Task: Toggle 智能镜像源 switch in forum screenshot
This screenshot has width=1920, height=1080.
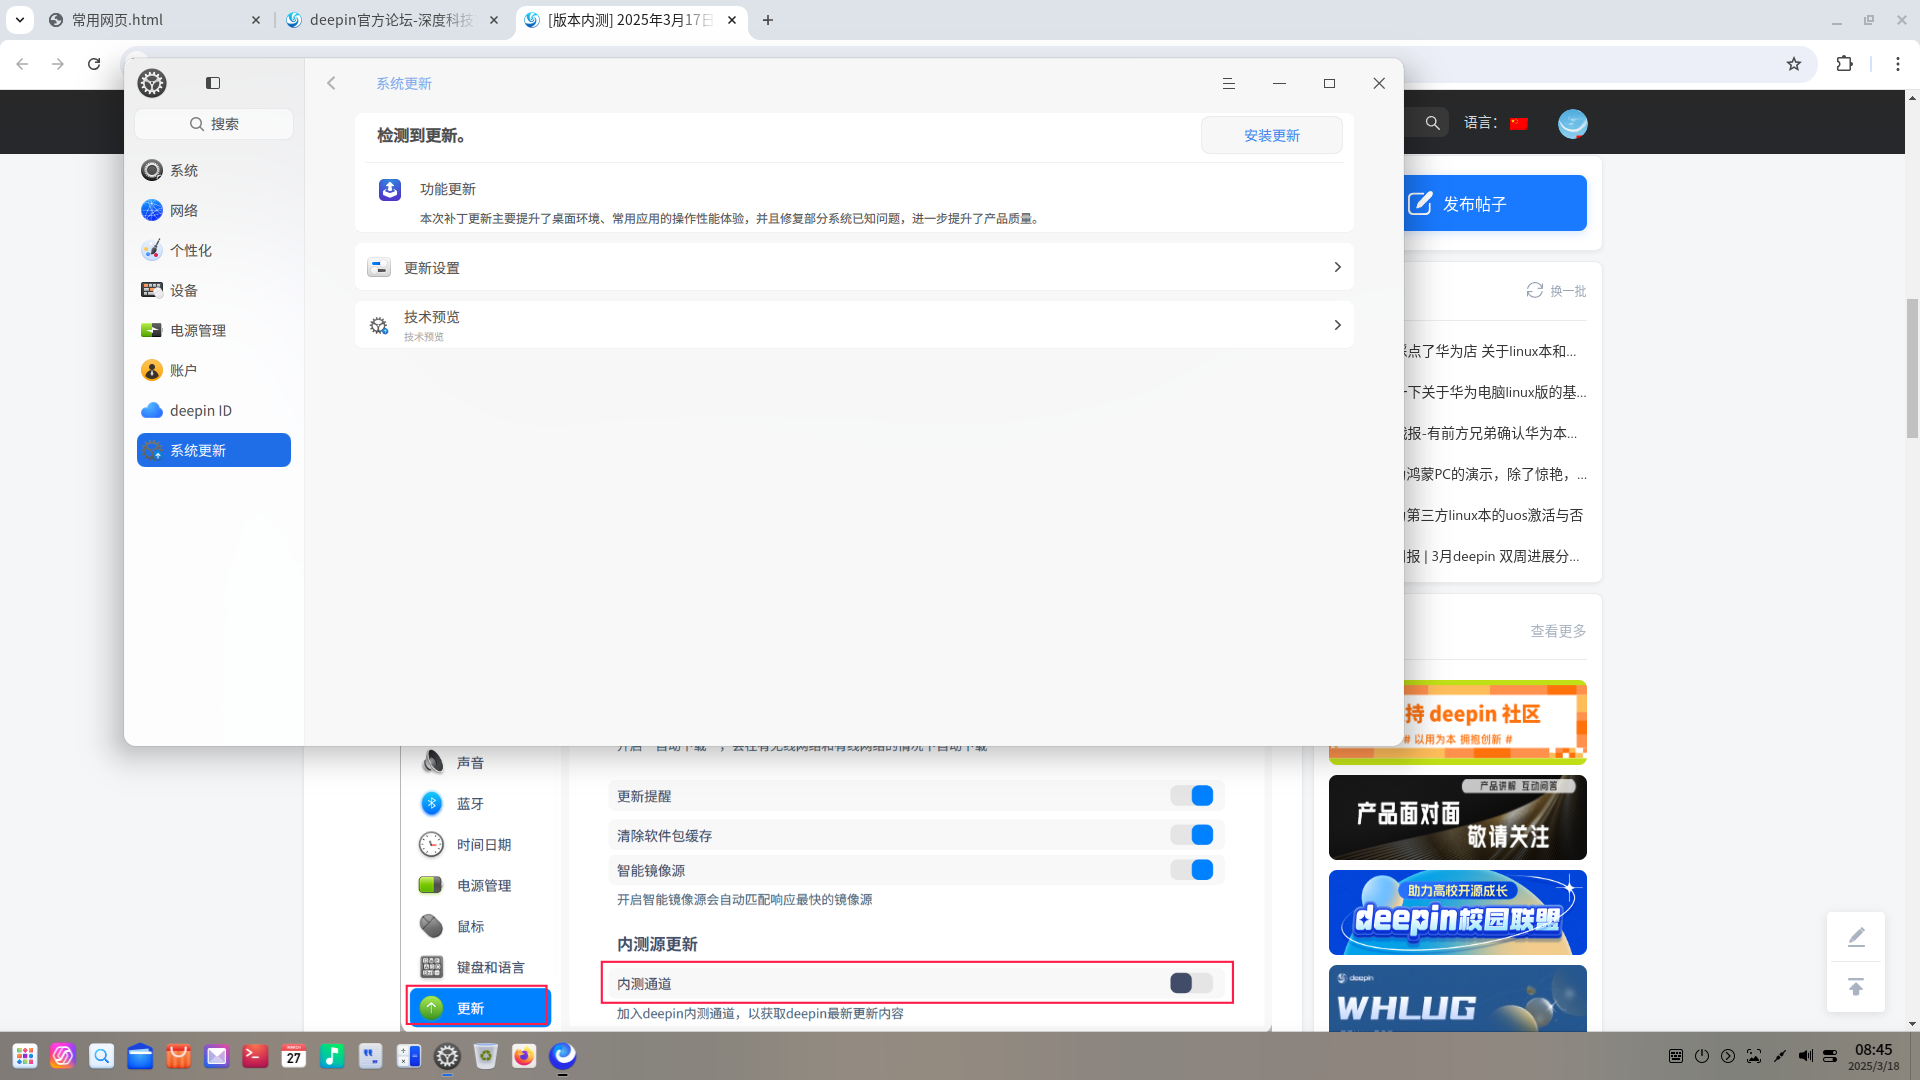Action: coord(1192,870)
